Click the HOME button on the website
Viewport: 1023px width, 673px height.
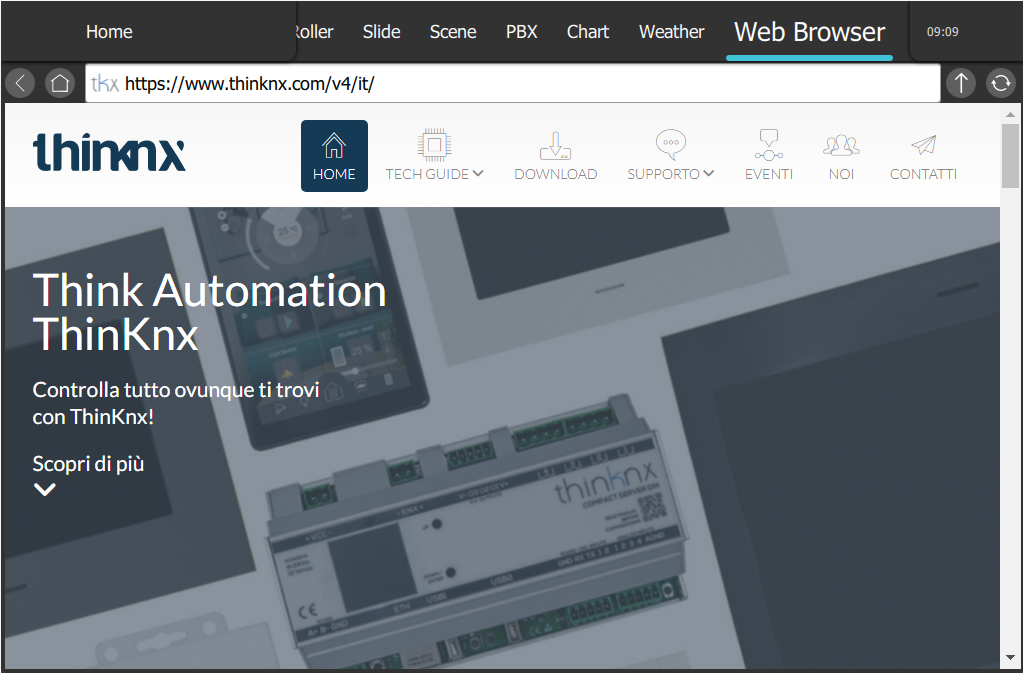334,156
